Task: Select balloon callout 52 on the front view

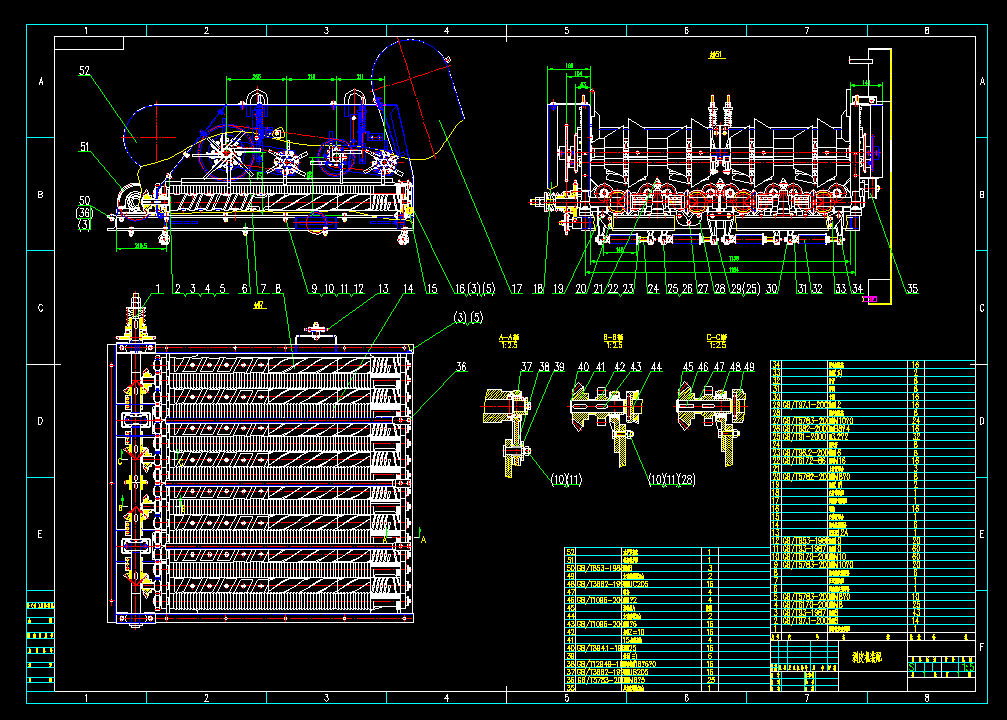Action: [x=84, y=70]
